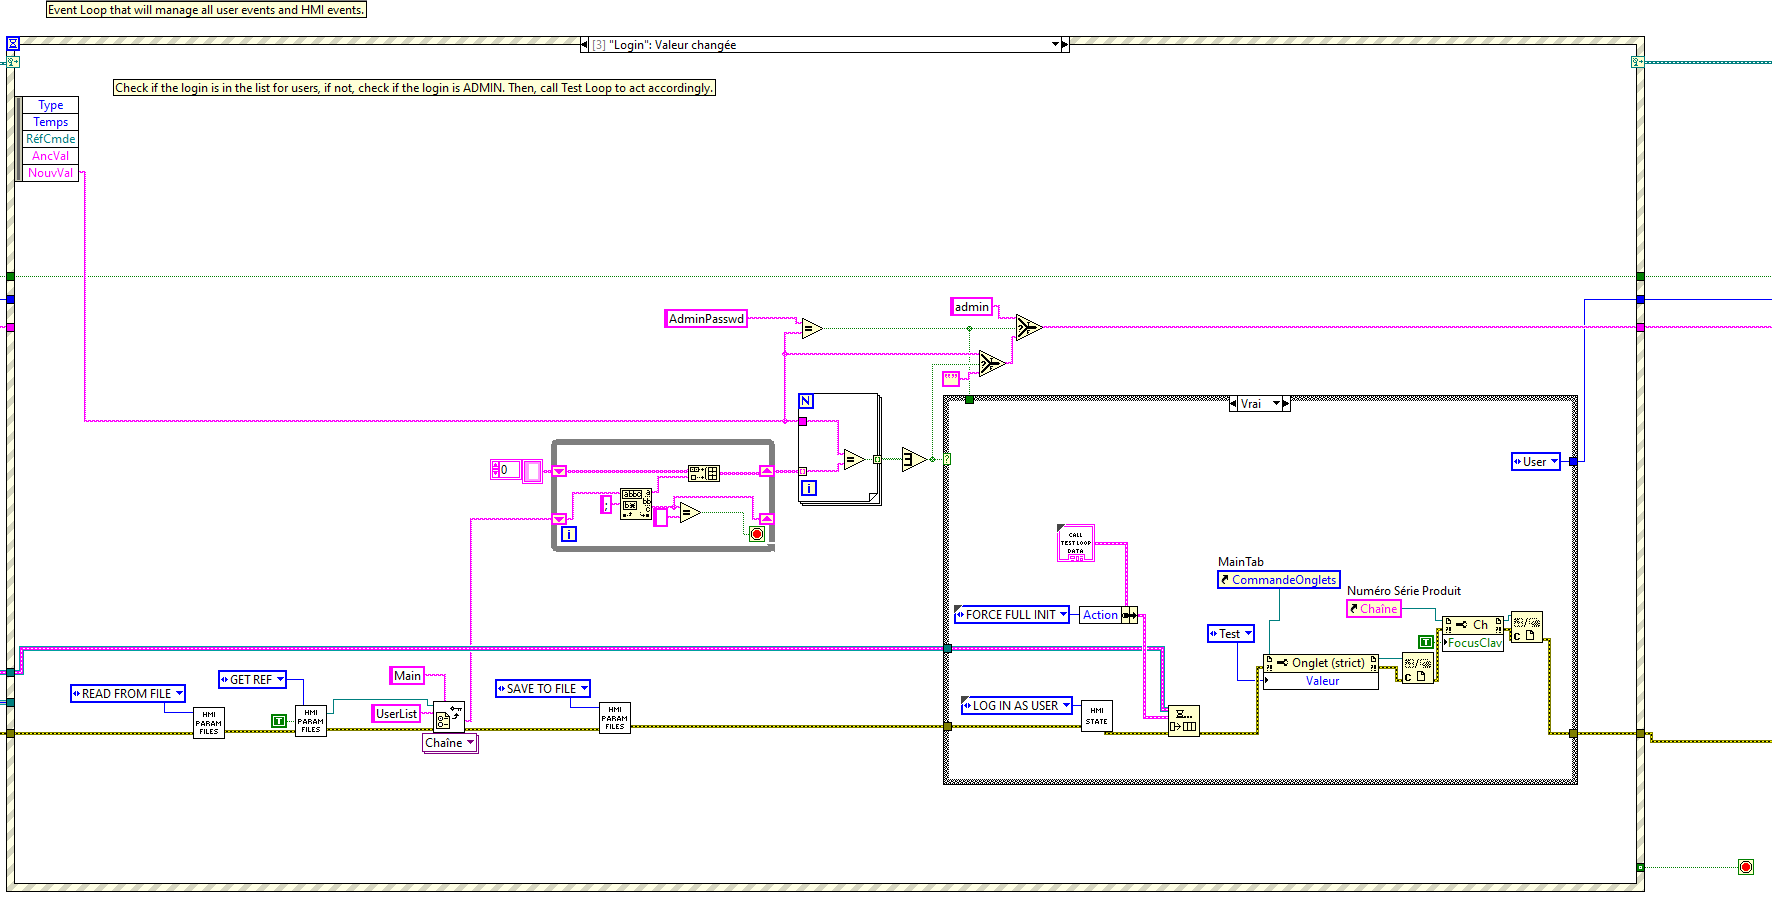
Task: Toggle the True constant wired to GET REF subVI
Action: [x=279, y=721]
